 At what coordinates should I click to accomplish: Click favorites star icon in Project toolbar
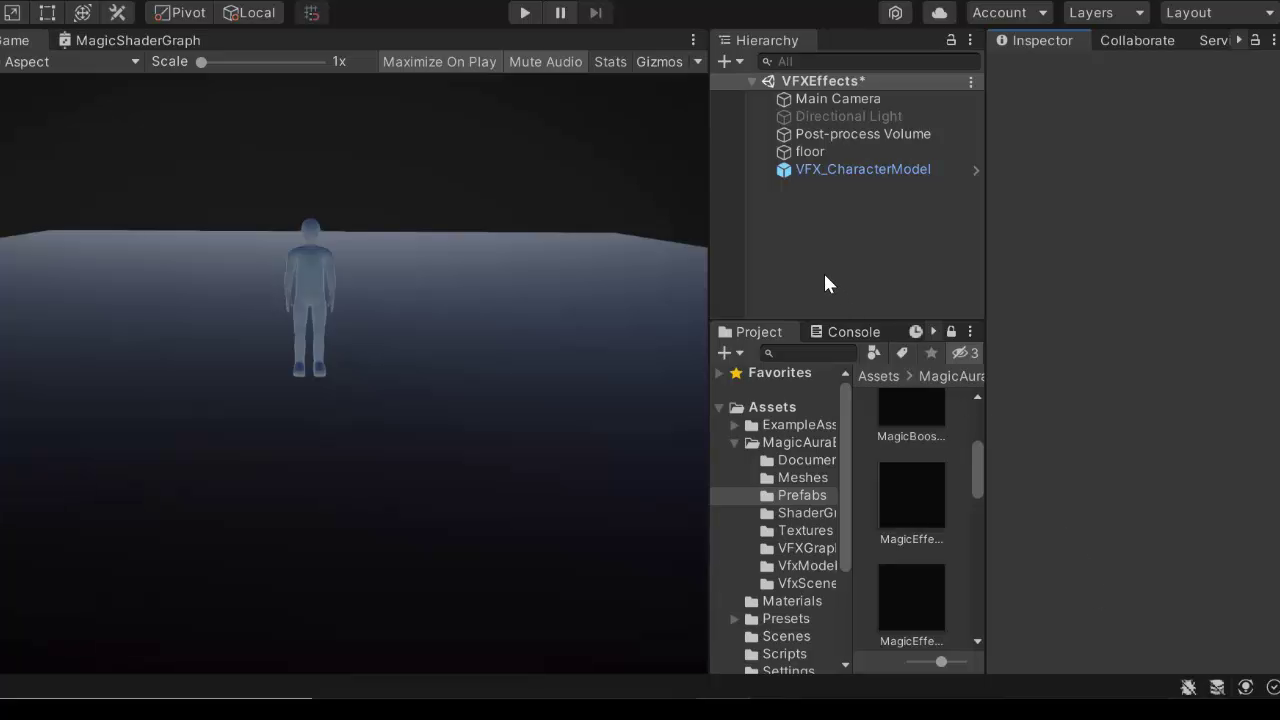(x=931, y=353)
